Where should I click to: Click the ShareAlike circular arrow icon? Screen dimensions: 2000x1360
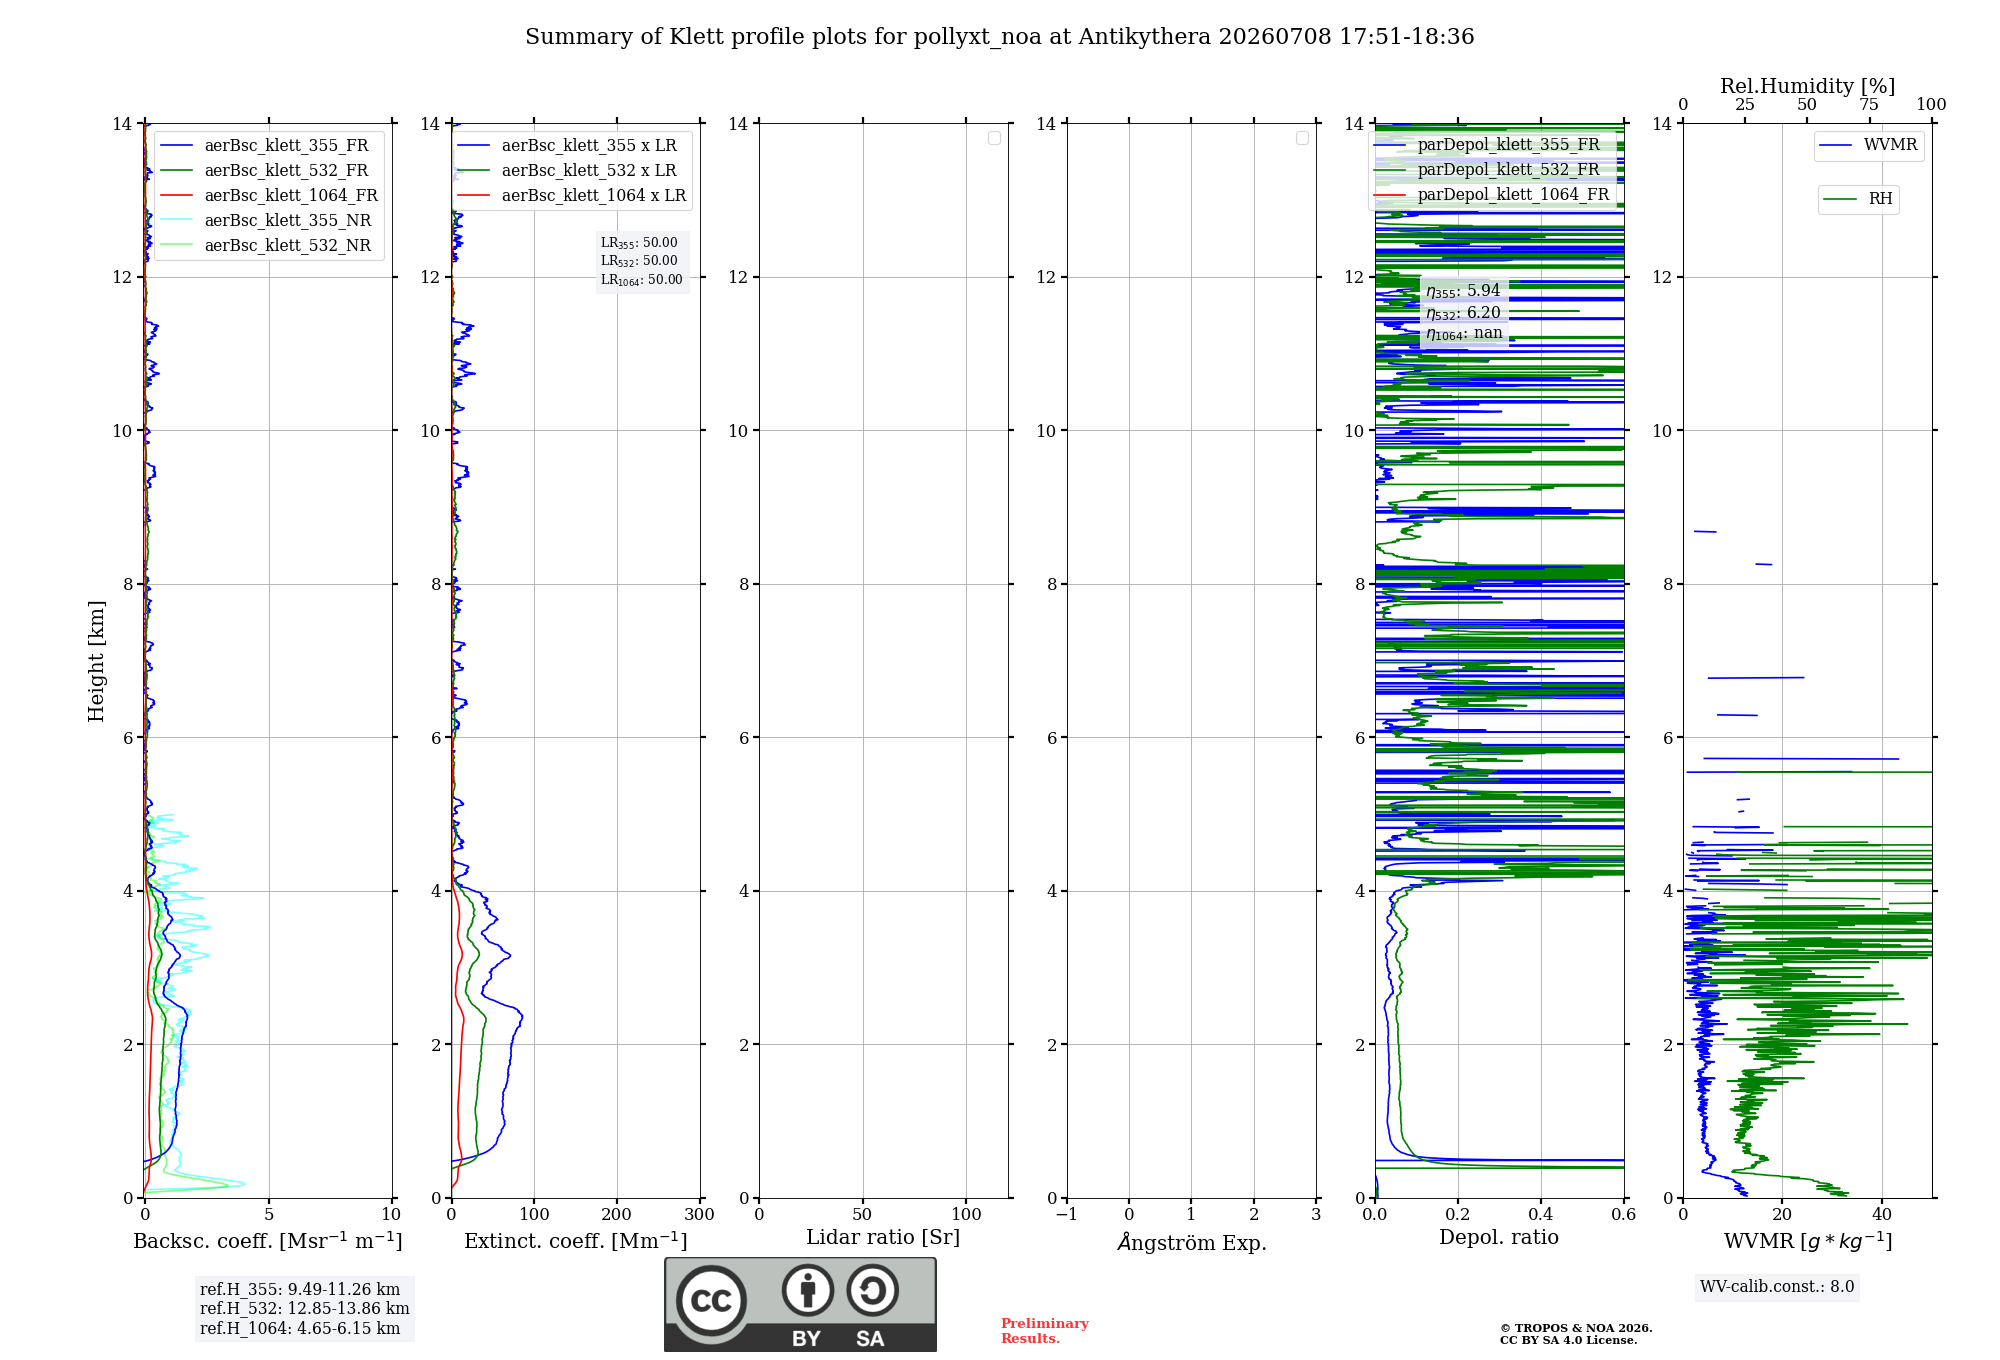point(873,1290)
